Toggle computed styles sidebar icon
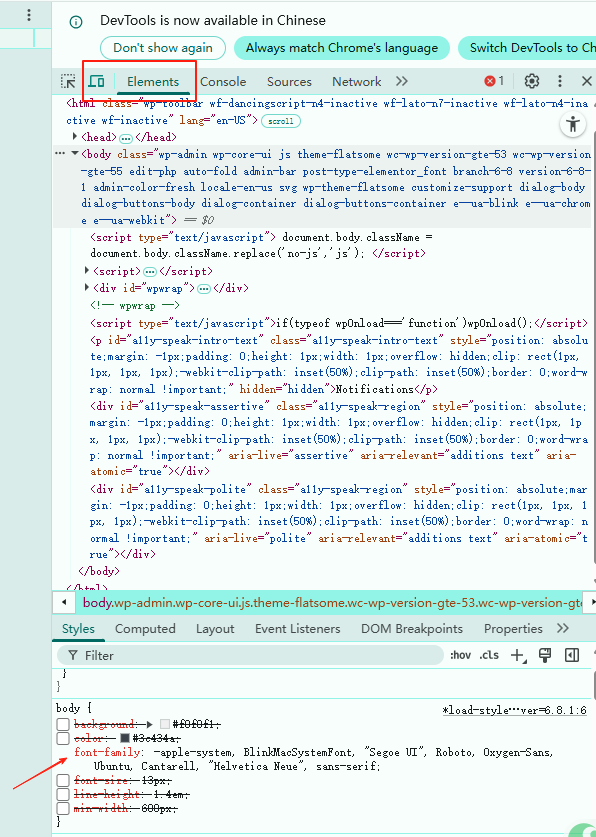This screenshot has width=596, height=837. [x=572, y=655]
